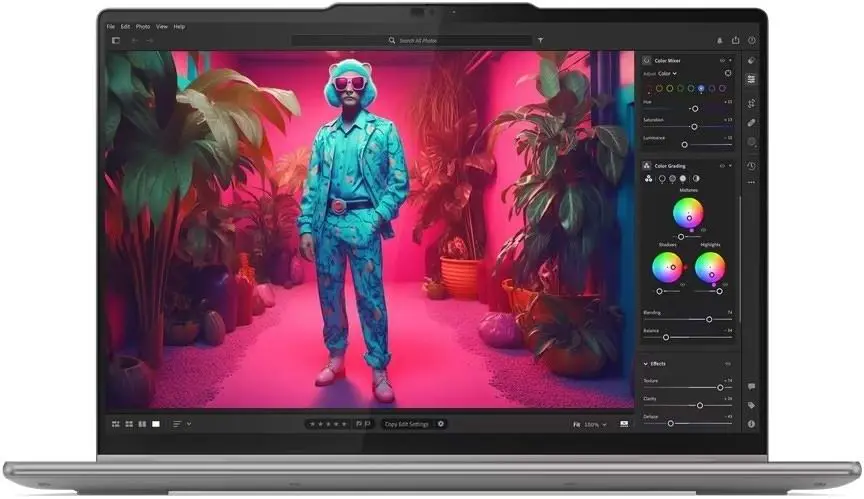
Task: Click the Search All Photos field
Action: [x=412, y=40]
